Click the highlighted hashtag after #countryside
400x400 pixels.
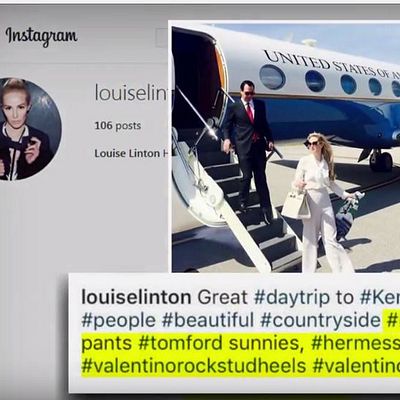pyautogui.click(x=393, y=320)
